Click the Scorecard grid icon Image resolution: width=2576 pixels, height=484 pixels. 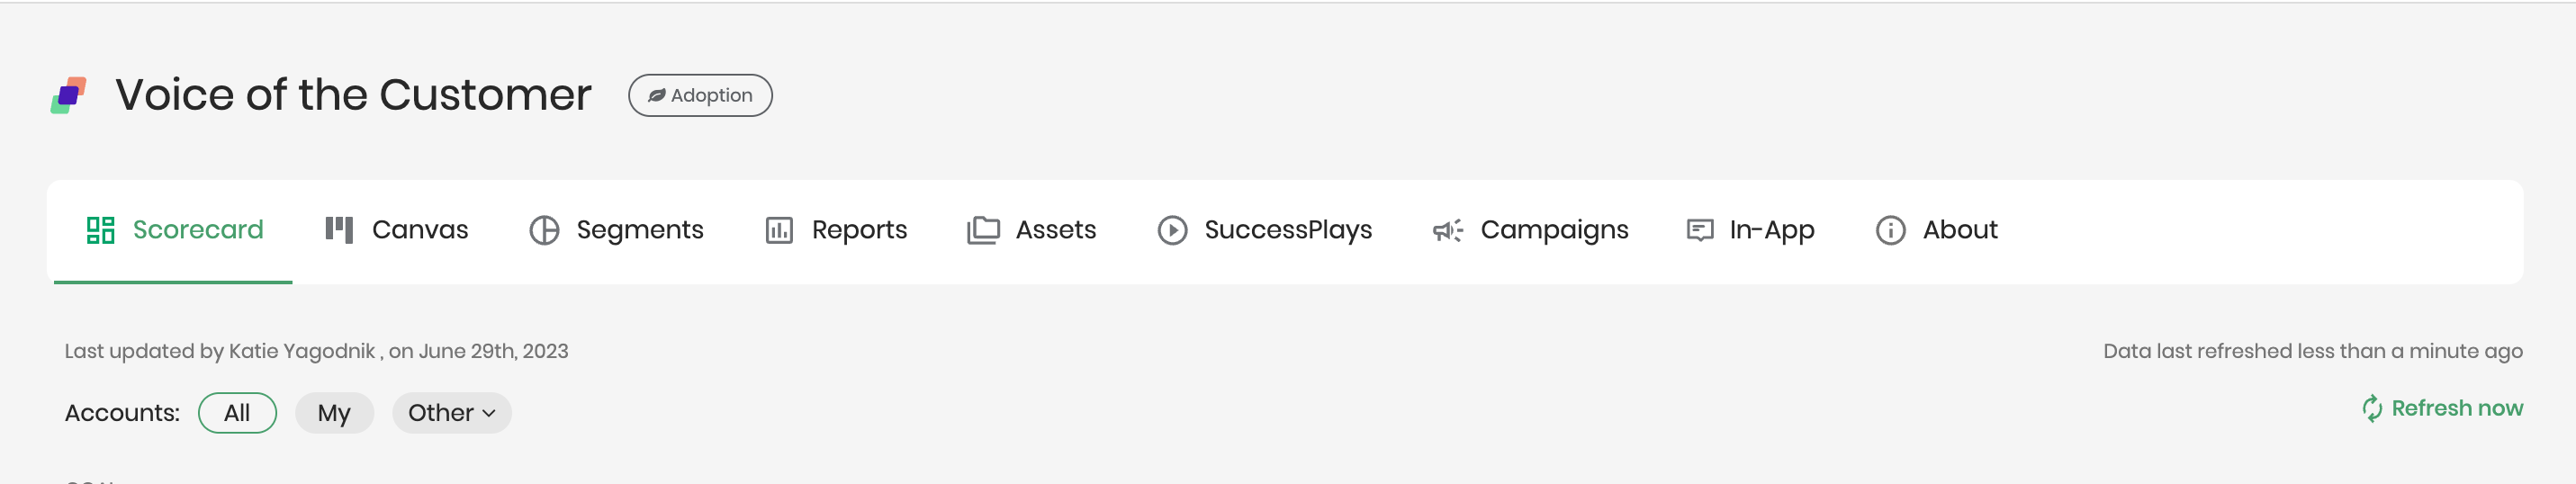tap(100, 230)
